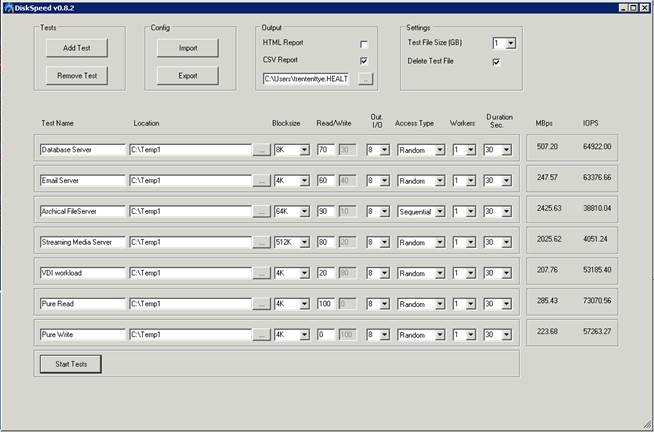Viewport: 654px width, 432px height.
Task: Open Test File Size dropdown
Action: 510,44
